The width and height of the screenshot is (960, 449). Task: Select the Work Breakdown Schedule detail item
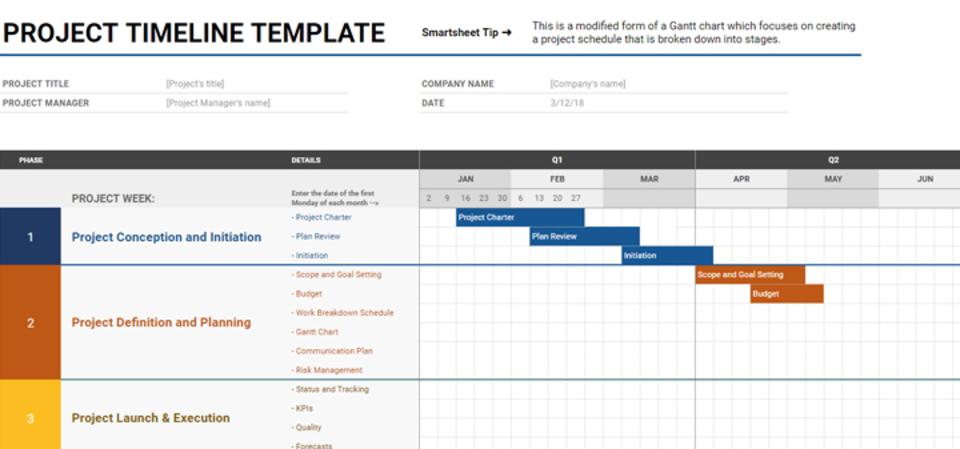tap(344, 312)
